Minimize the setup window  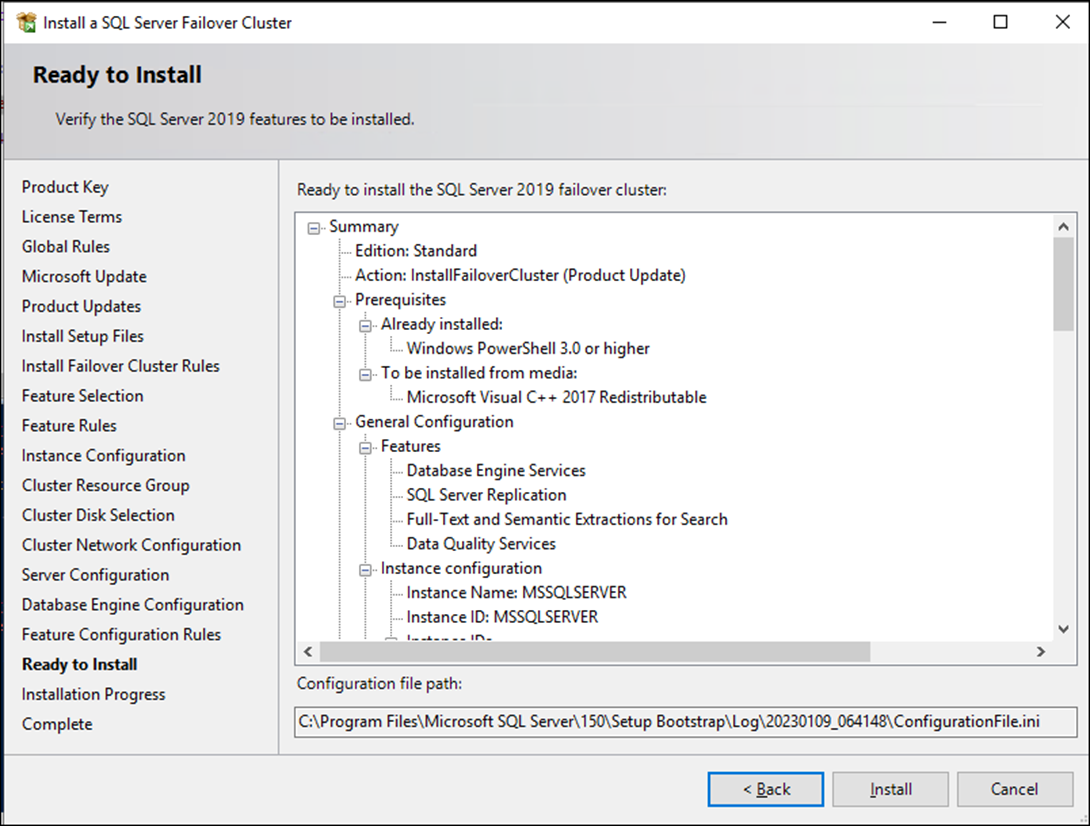(940, 22)
